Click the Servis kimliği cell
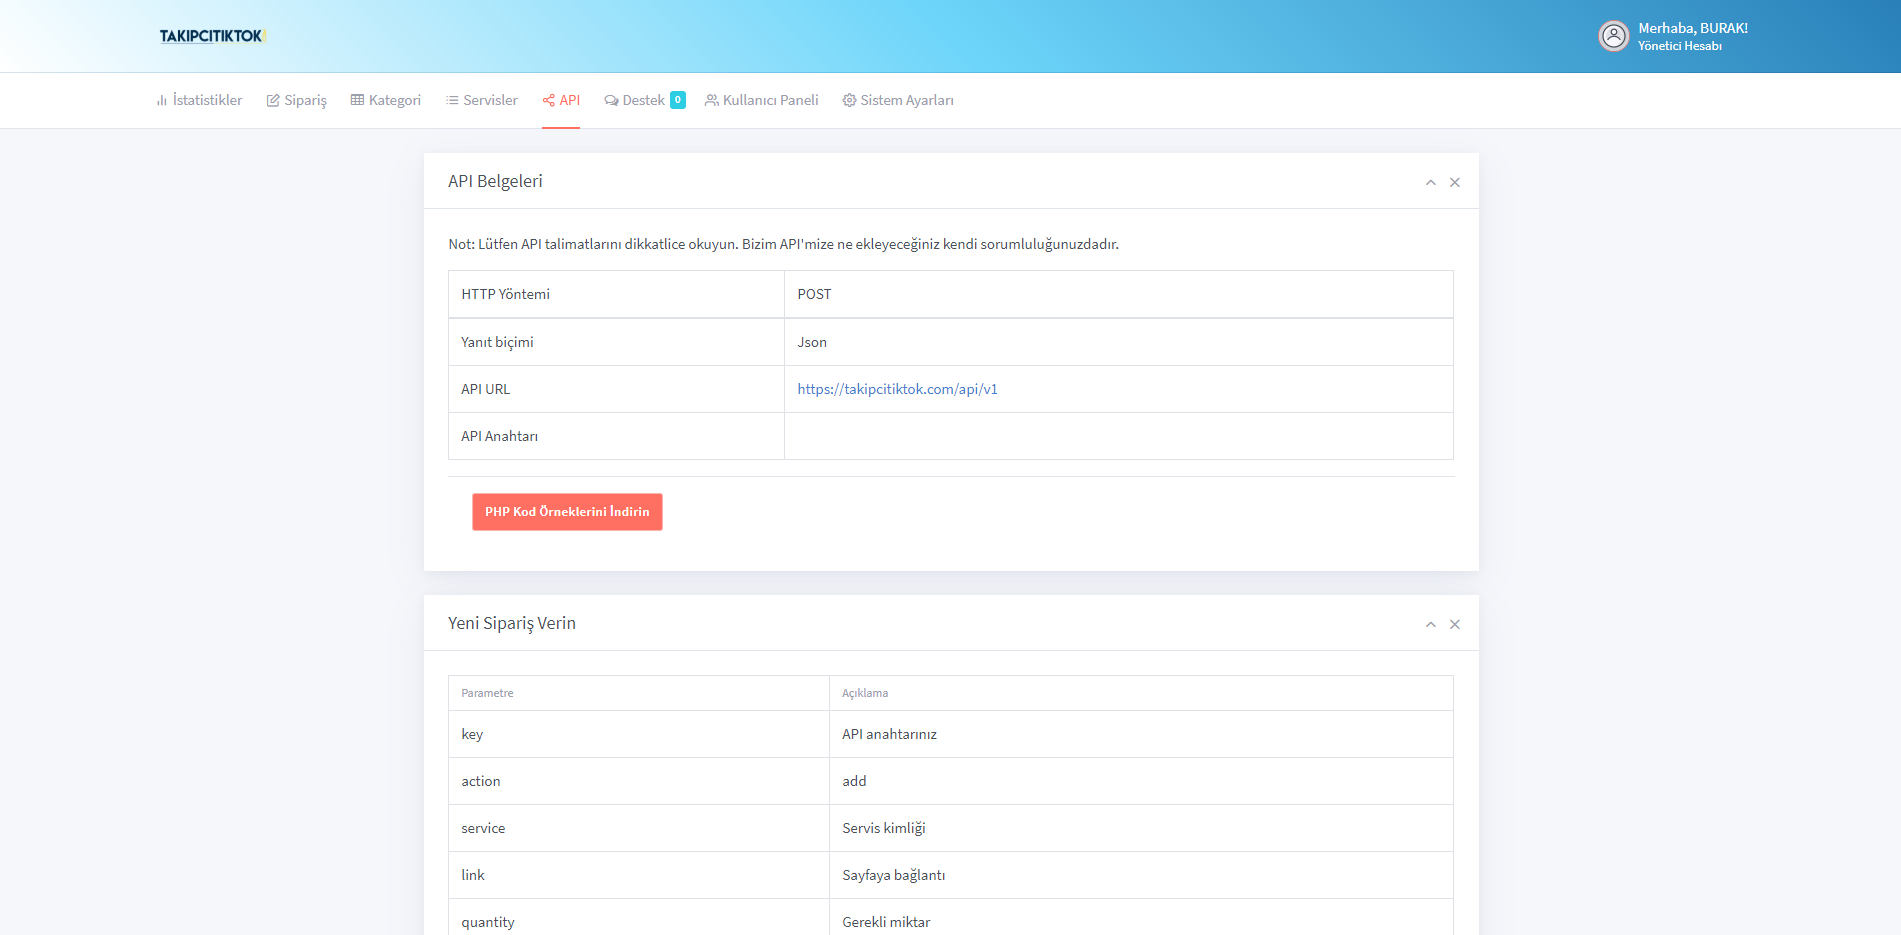 coord(1141,828)
